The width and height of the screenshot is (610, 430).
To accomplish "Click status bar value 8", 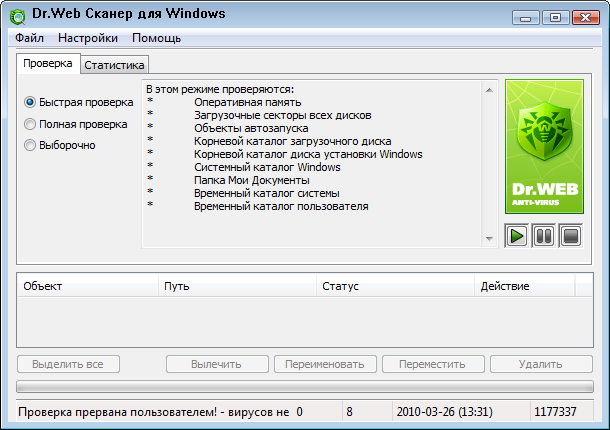I will pos(349,412).
